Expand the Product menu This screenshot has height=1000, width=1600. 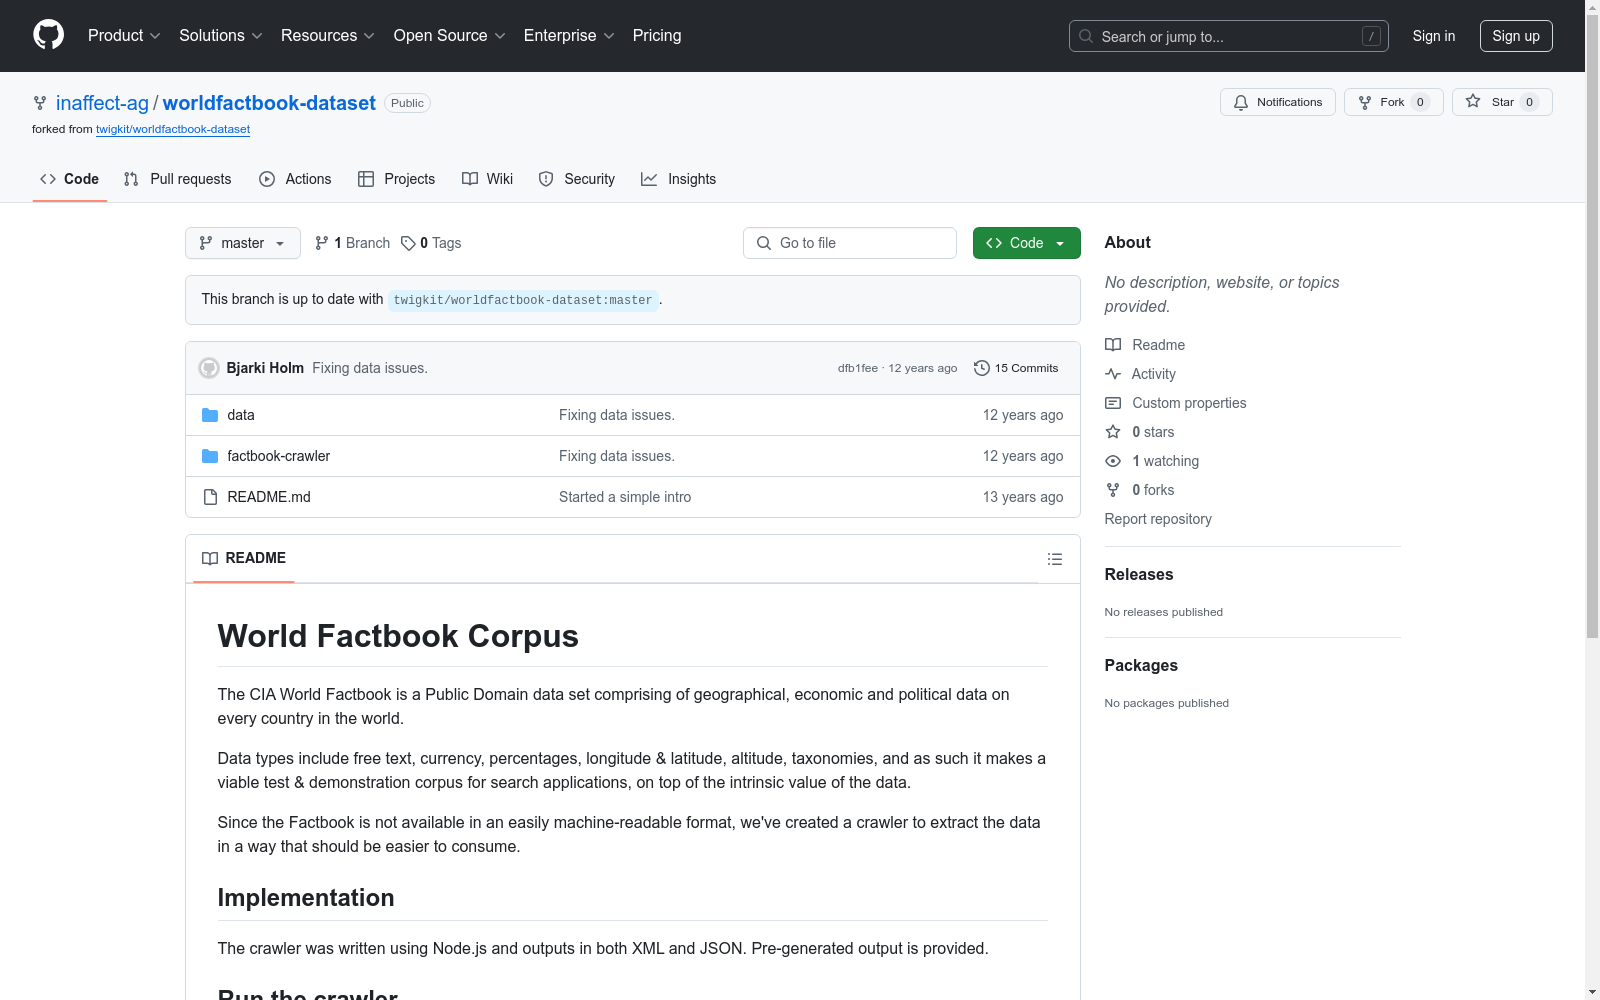[124, 36]
